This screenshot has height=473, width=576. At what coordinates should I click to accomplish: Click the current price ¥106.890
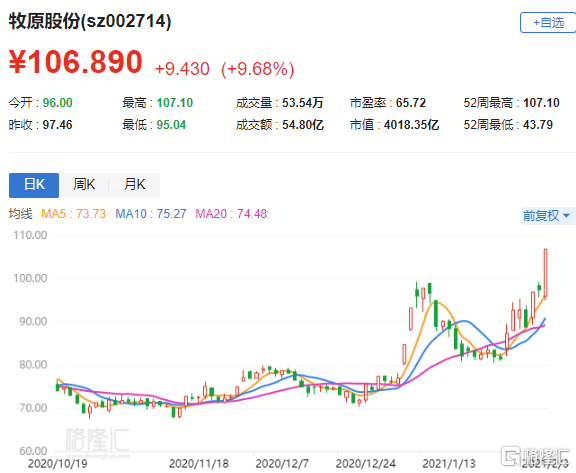pos(76,61)
